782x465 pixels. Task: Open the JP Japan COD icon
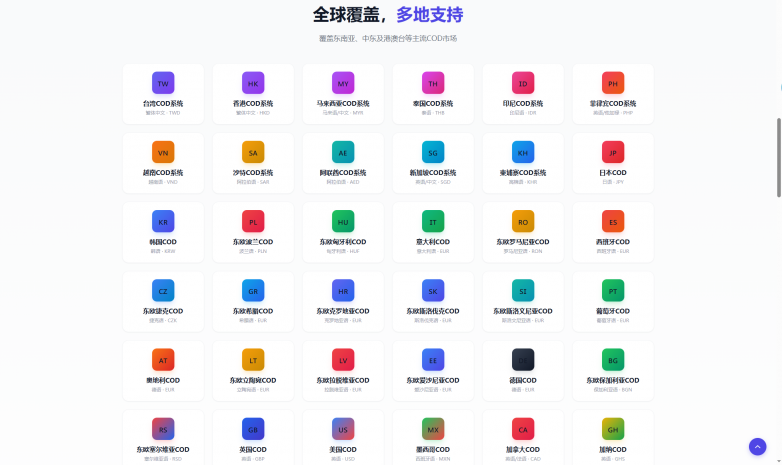pos(613,152)
